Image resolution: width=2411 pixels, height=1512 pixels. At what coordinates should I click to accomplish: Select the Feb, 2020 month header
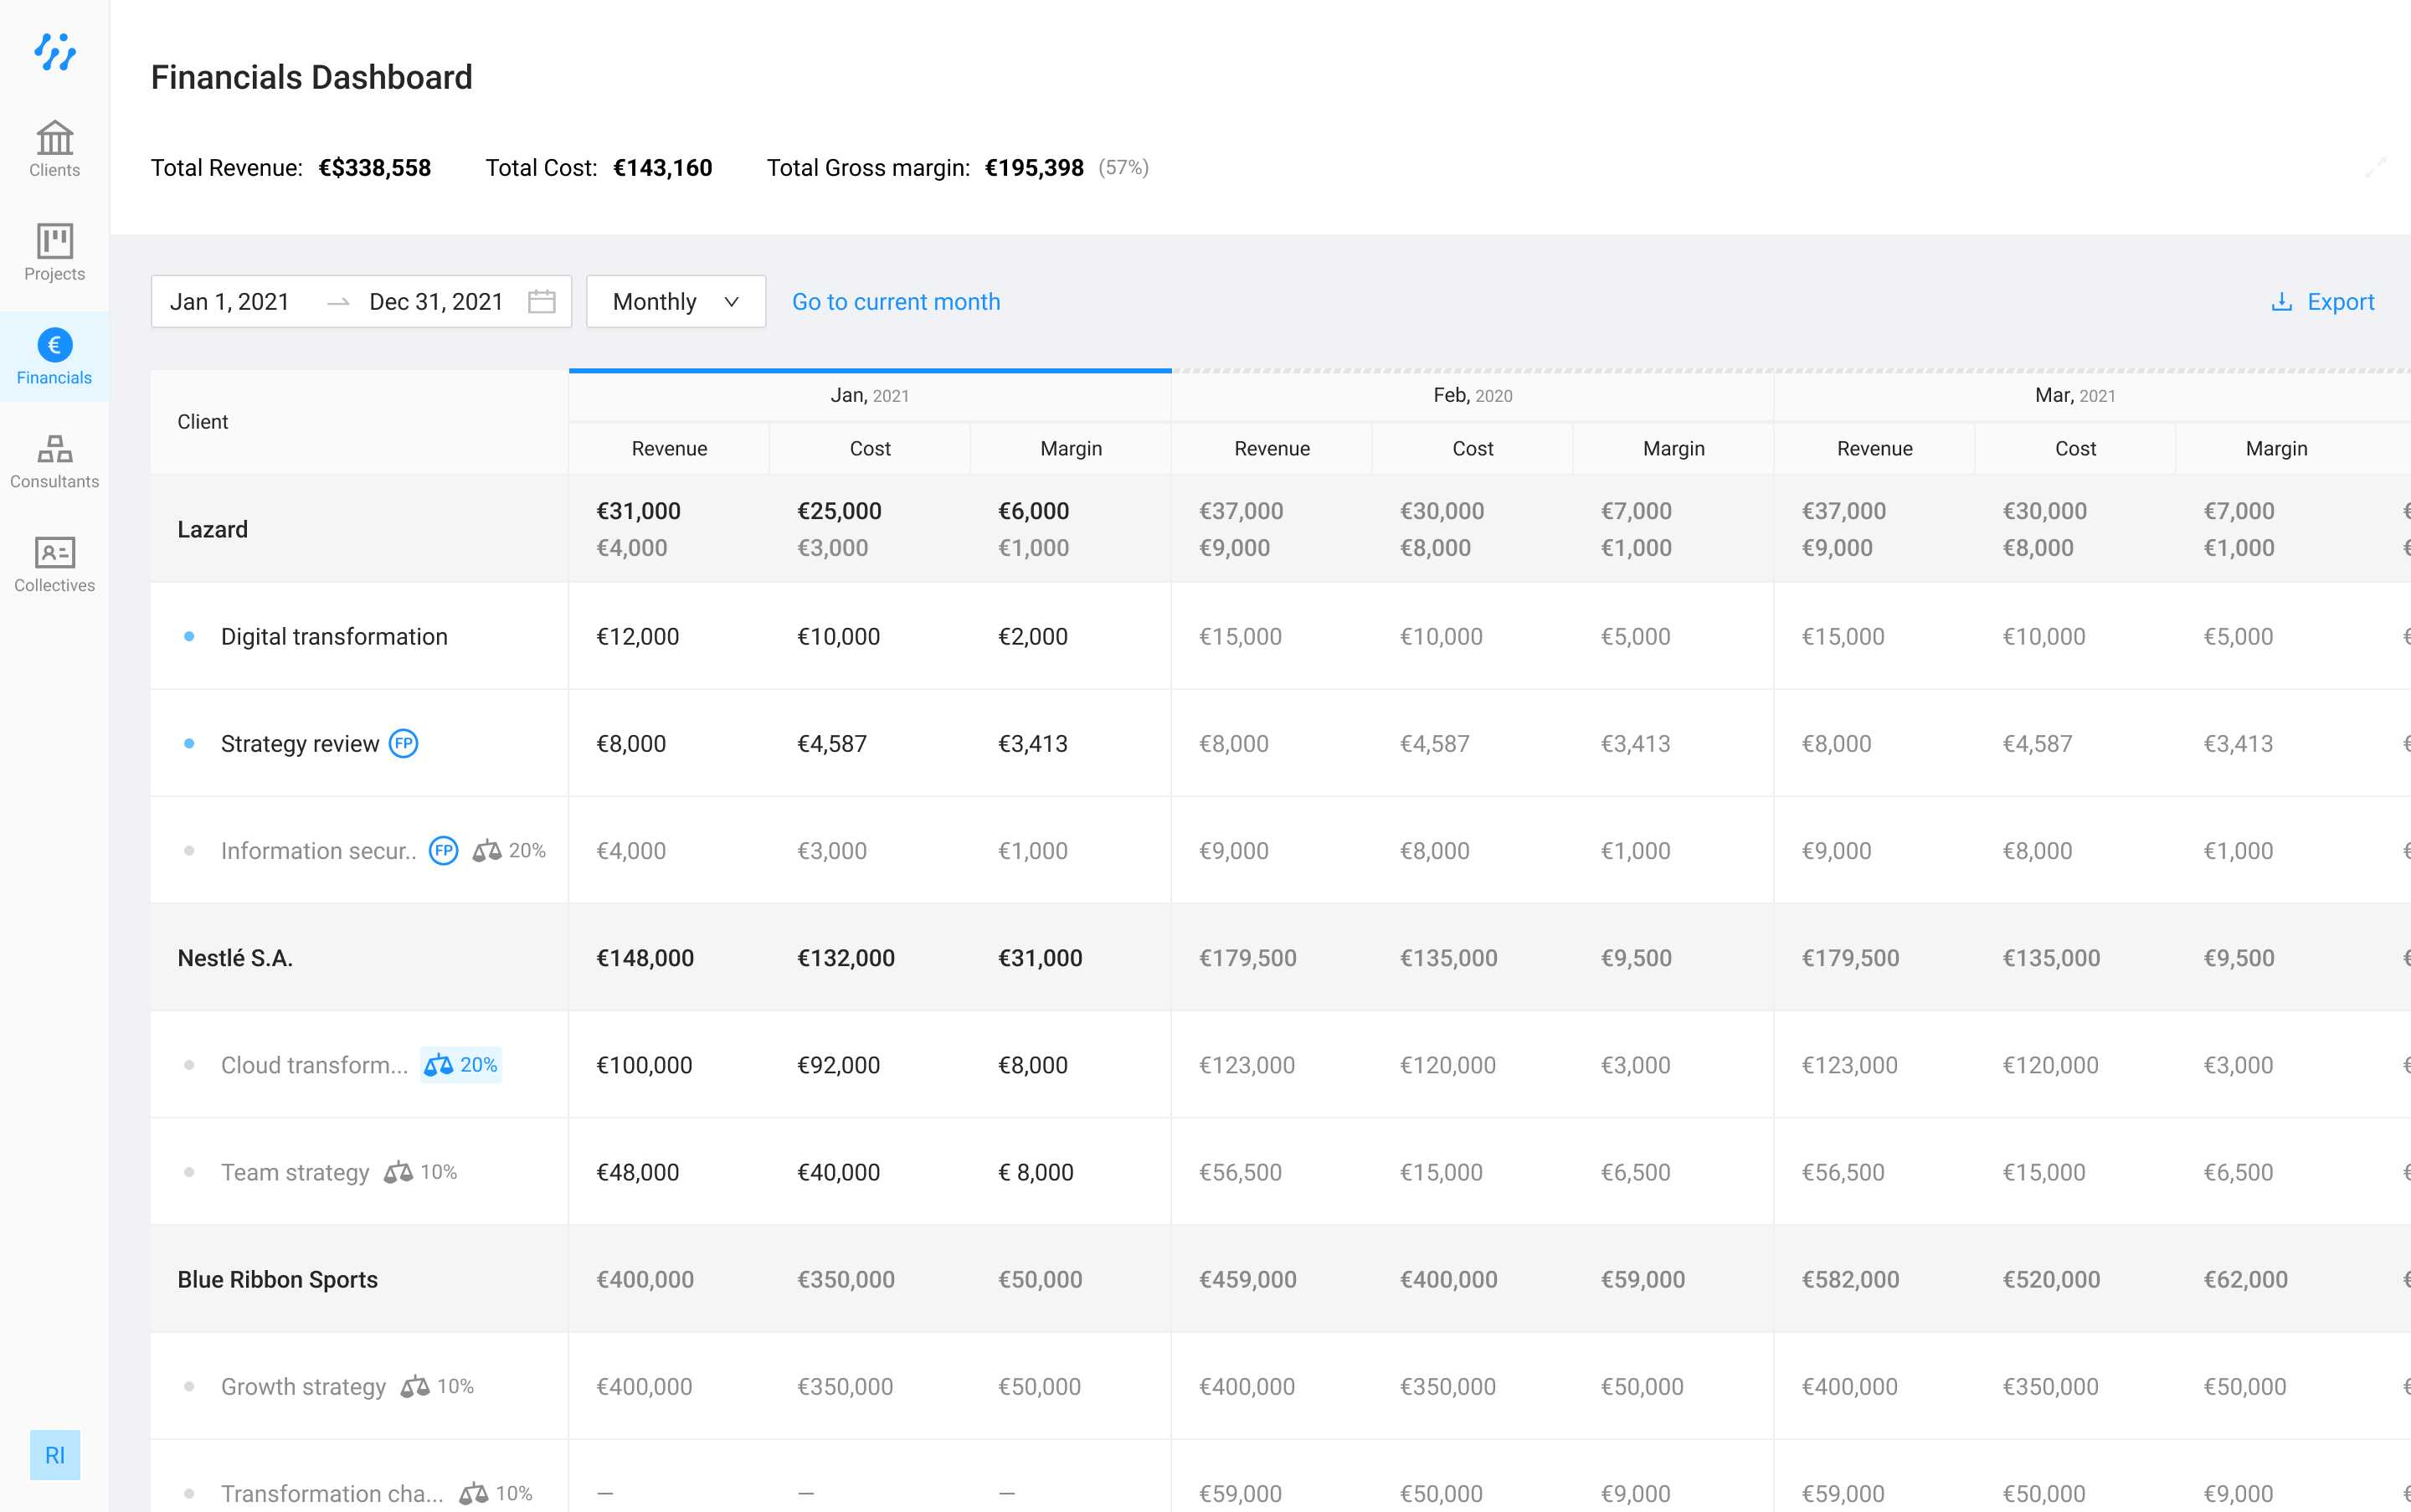pyautogui.click(x=1472, y=396)
